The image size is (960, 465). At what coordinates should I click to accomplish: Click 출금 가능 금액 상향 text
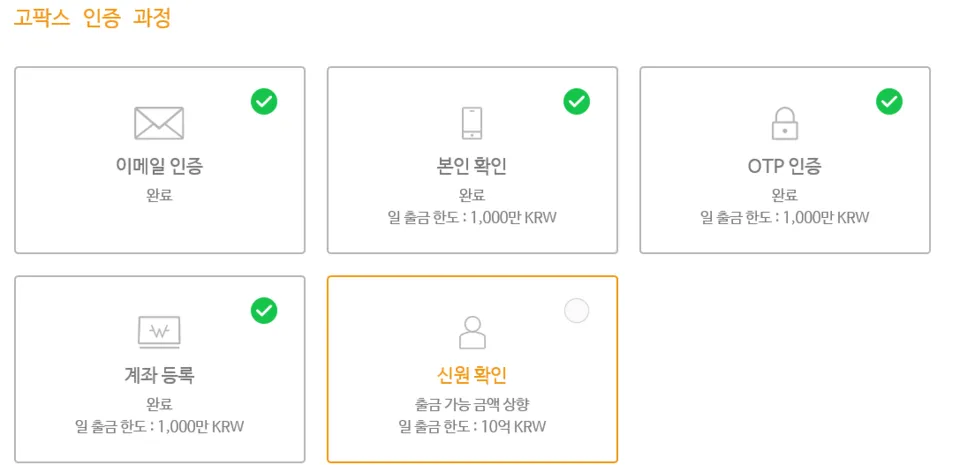tap(472, 404)
